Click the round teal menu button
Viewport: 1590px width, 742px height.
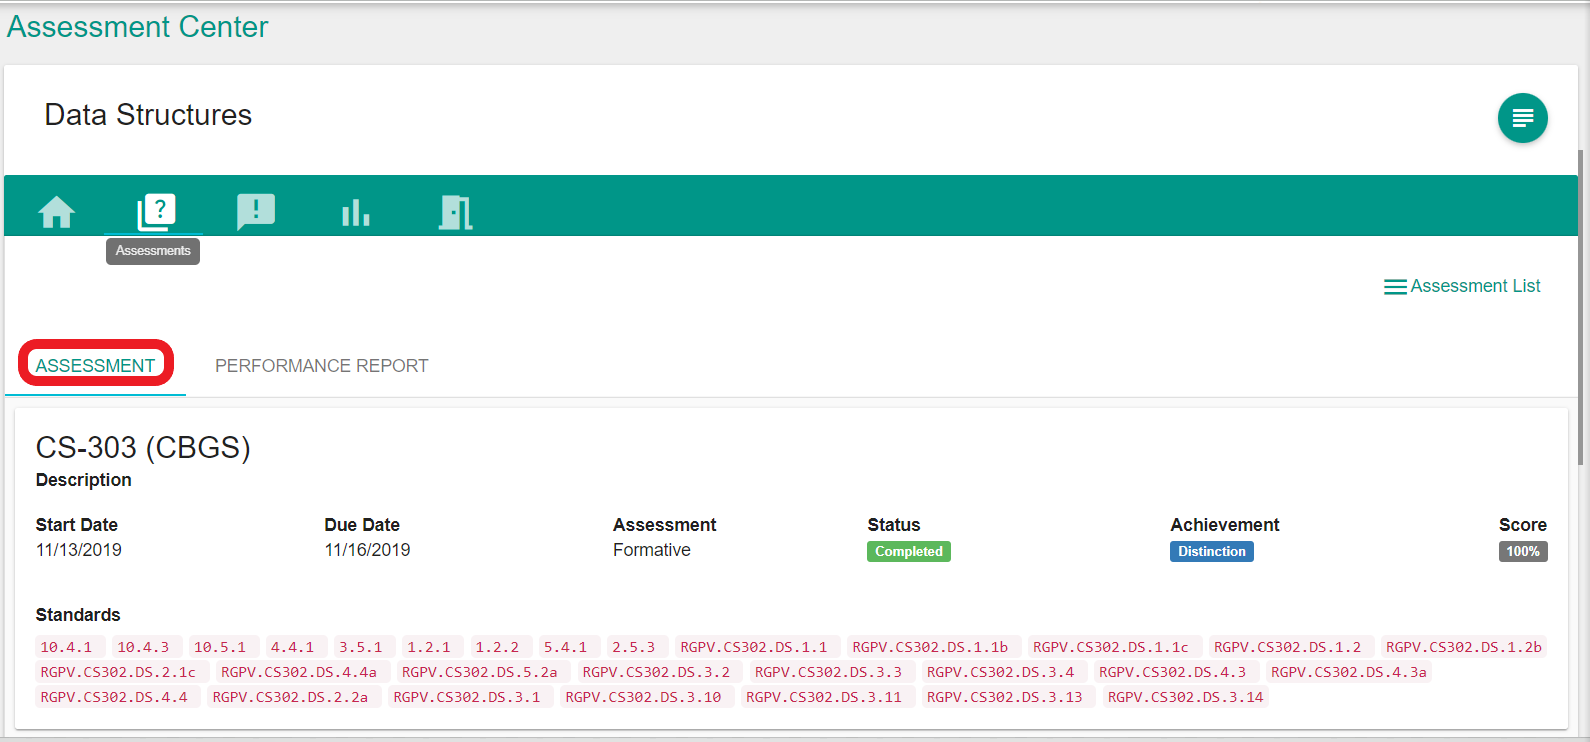(1522, 118)
